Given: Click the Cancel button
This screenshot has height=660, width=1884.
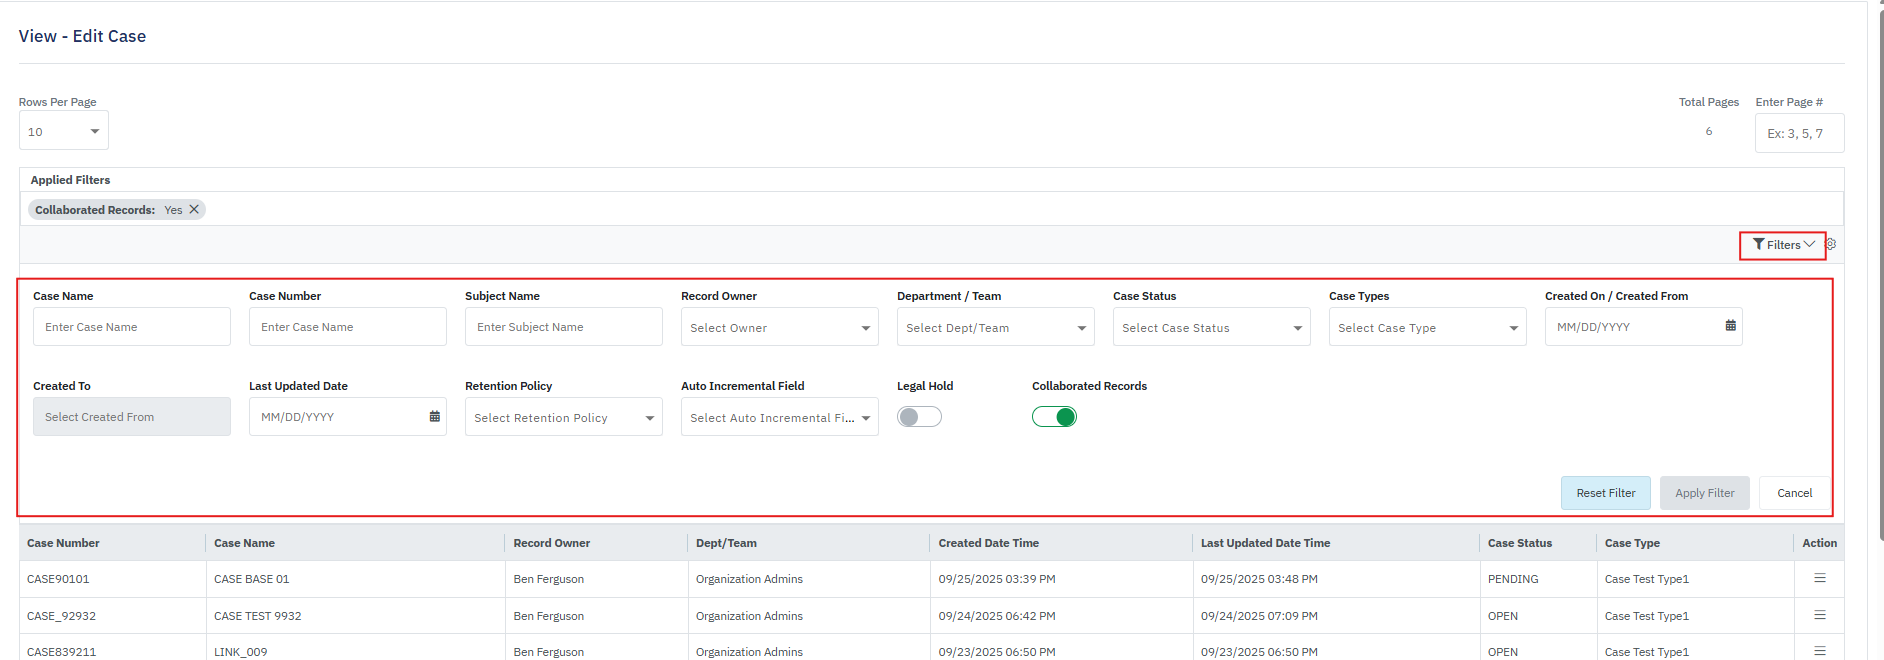Looking at the screenshot, I should [x=1794, y=493].
